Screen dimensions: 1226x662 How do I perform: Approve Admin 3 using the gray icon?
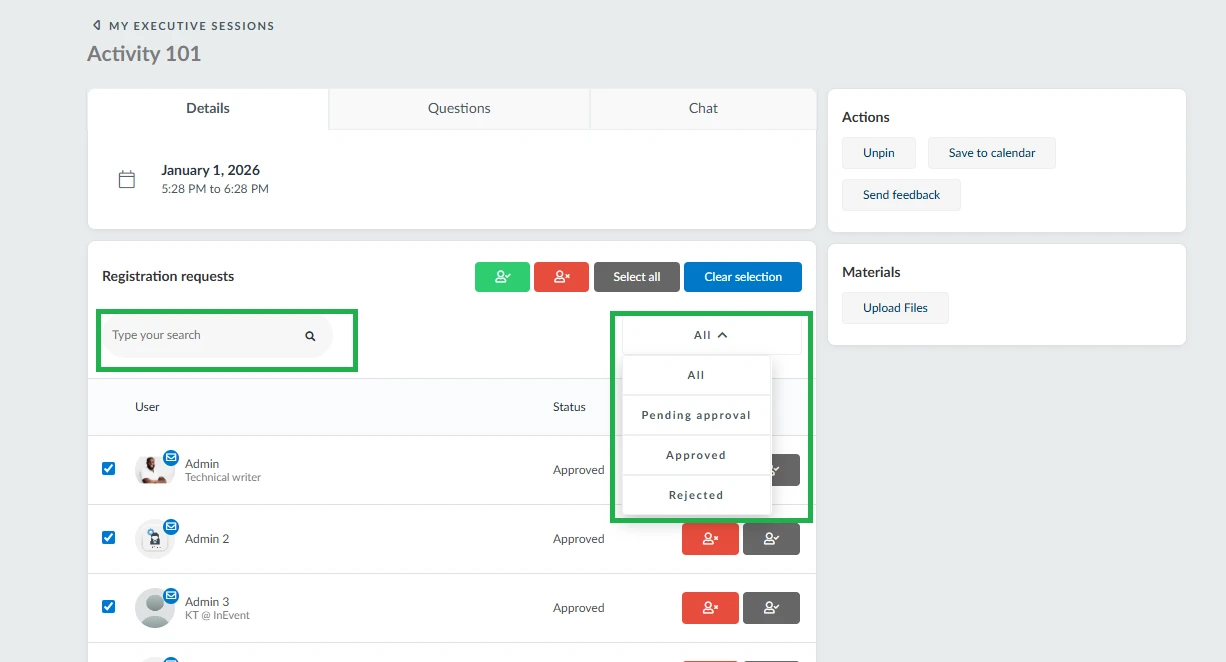point(771,607)
